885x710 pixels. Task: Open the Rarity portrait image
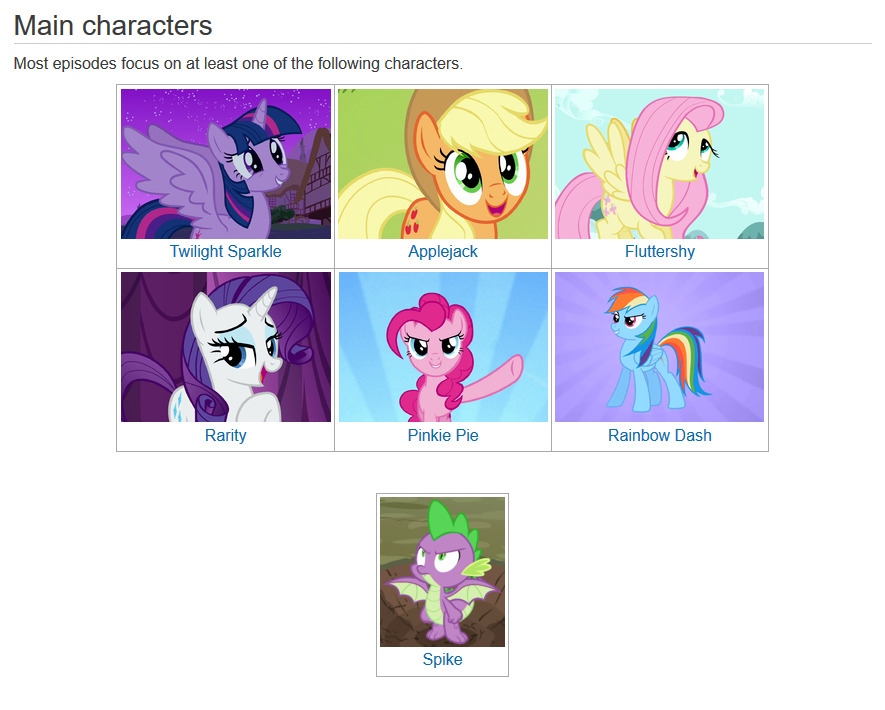(226, 347)
